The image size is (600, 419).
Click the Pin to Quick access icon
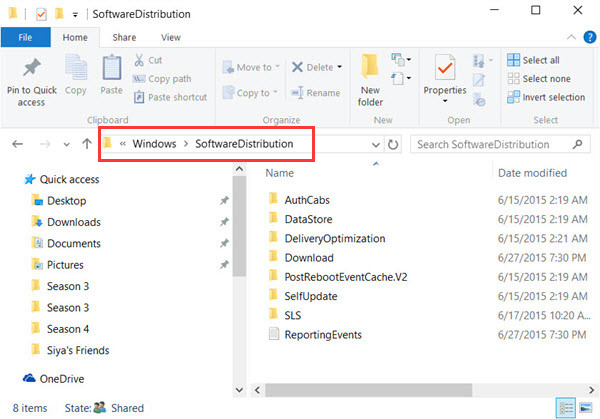click(x=32, y=67)
